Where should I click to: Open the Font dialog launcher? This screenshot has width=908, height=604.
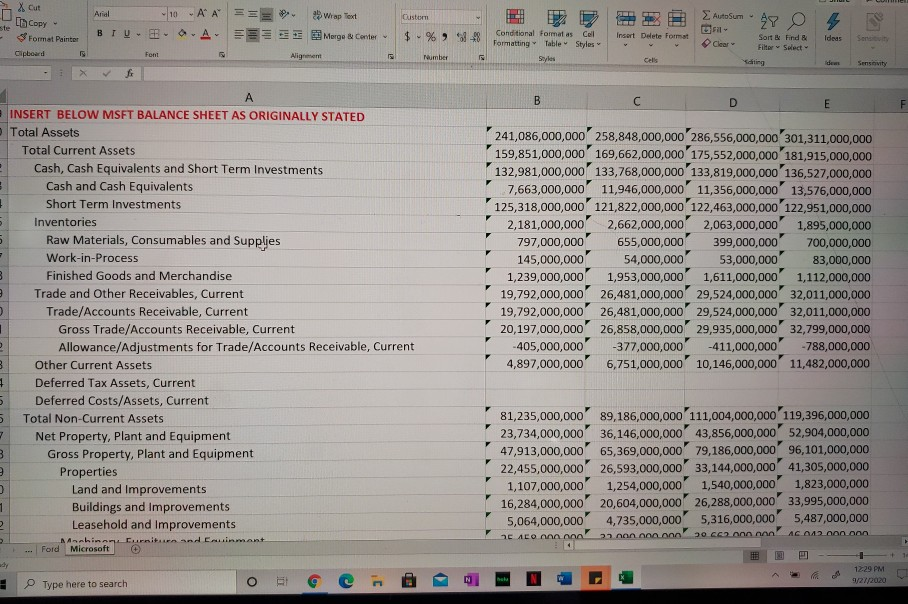222,55
